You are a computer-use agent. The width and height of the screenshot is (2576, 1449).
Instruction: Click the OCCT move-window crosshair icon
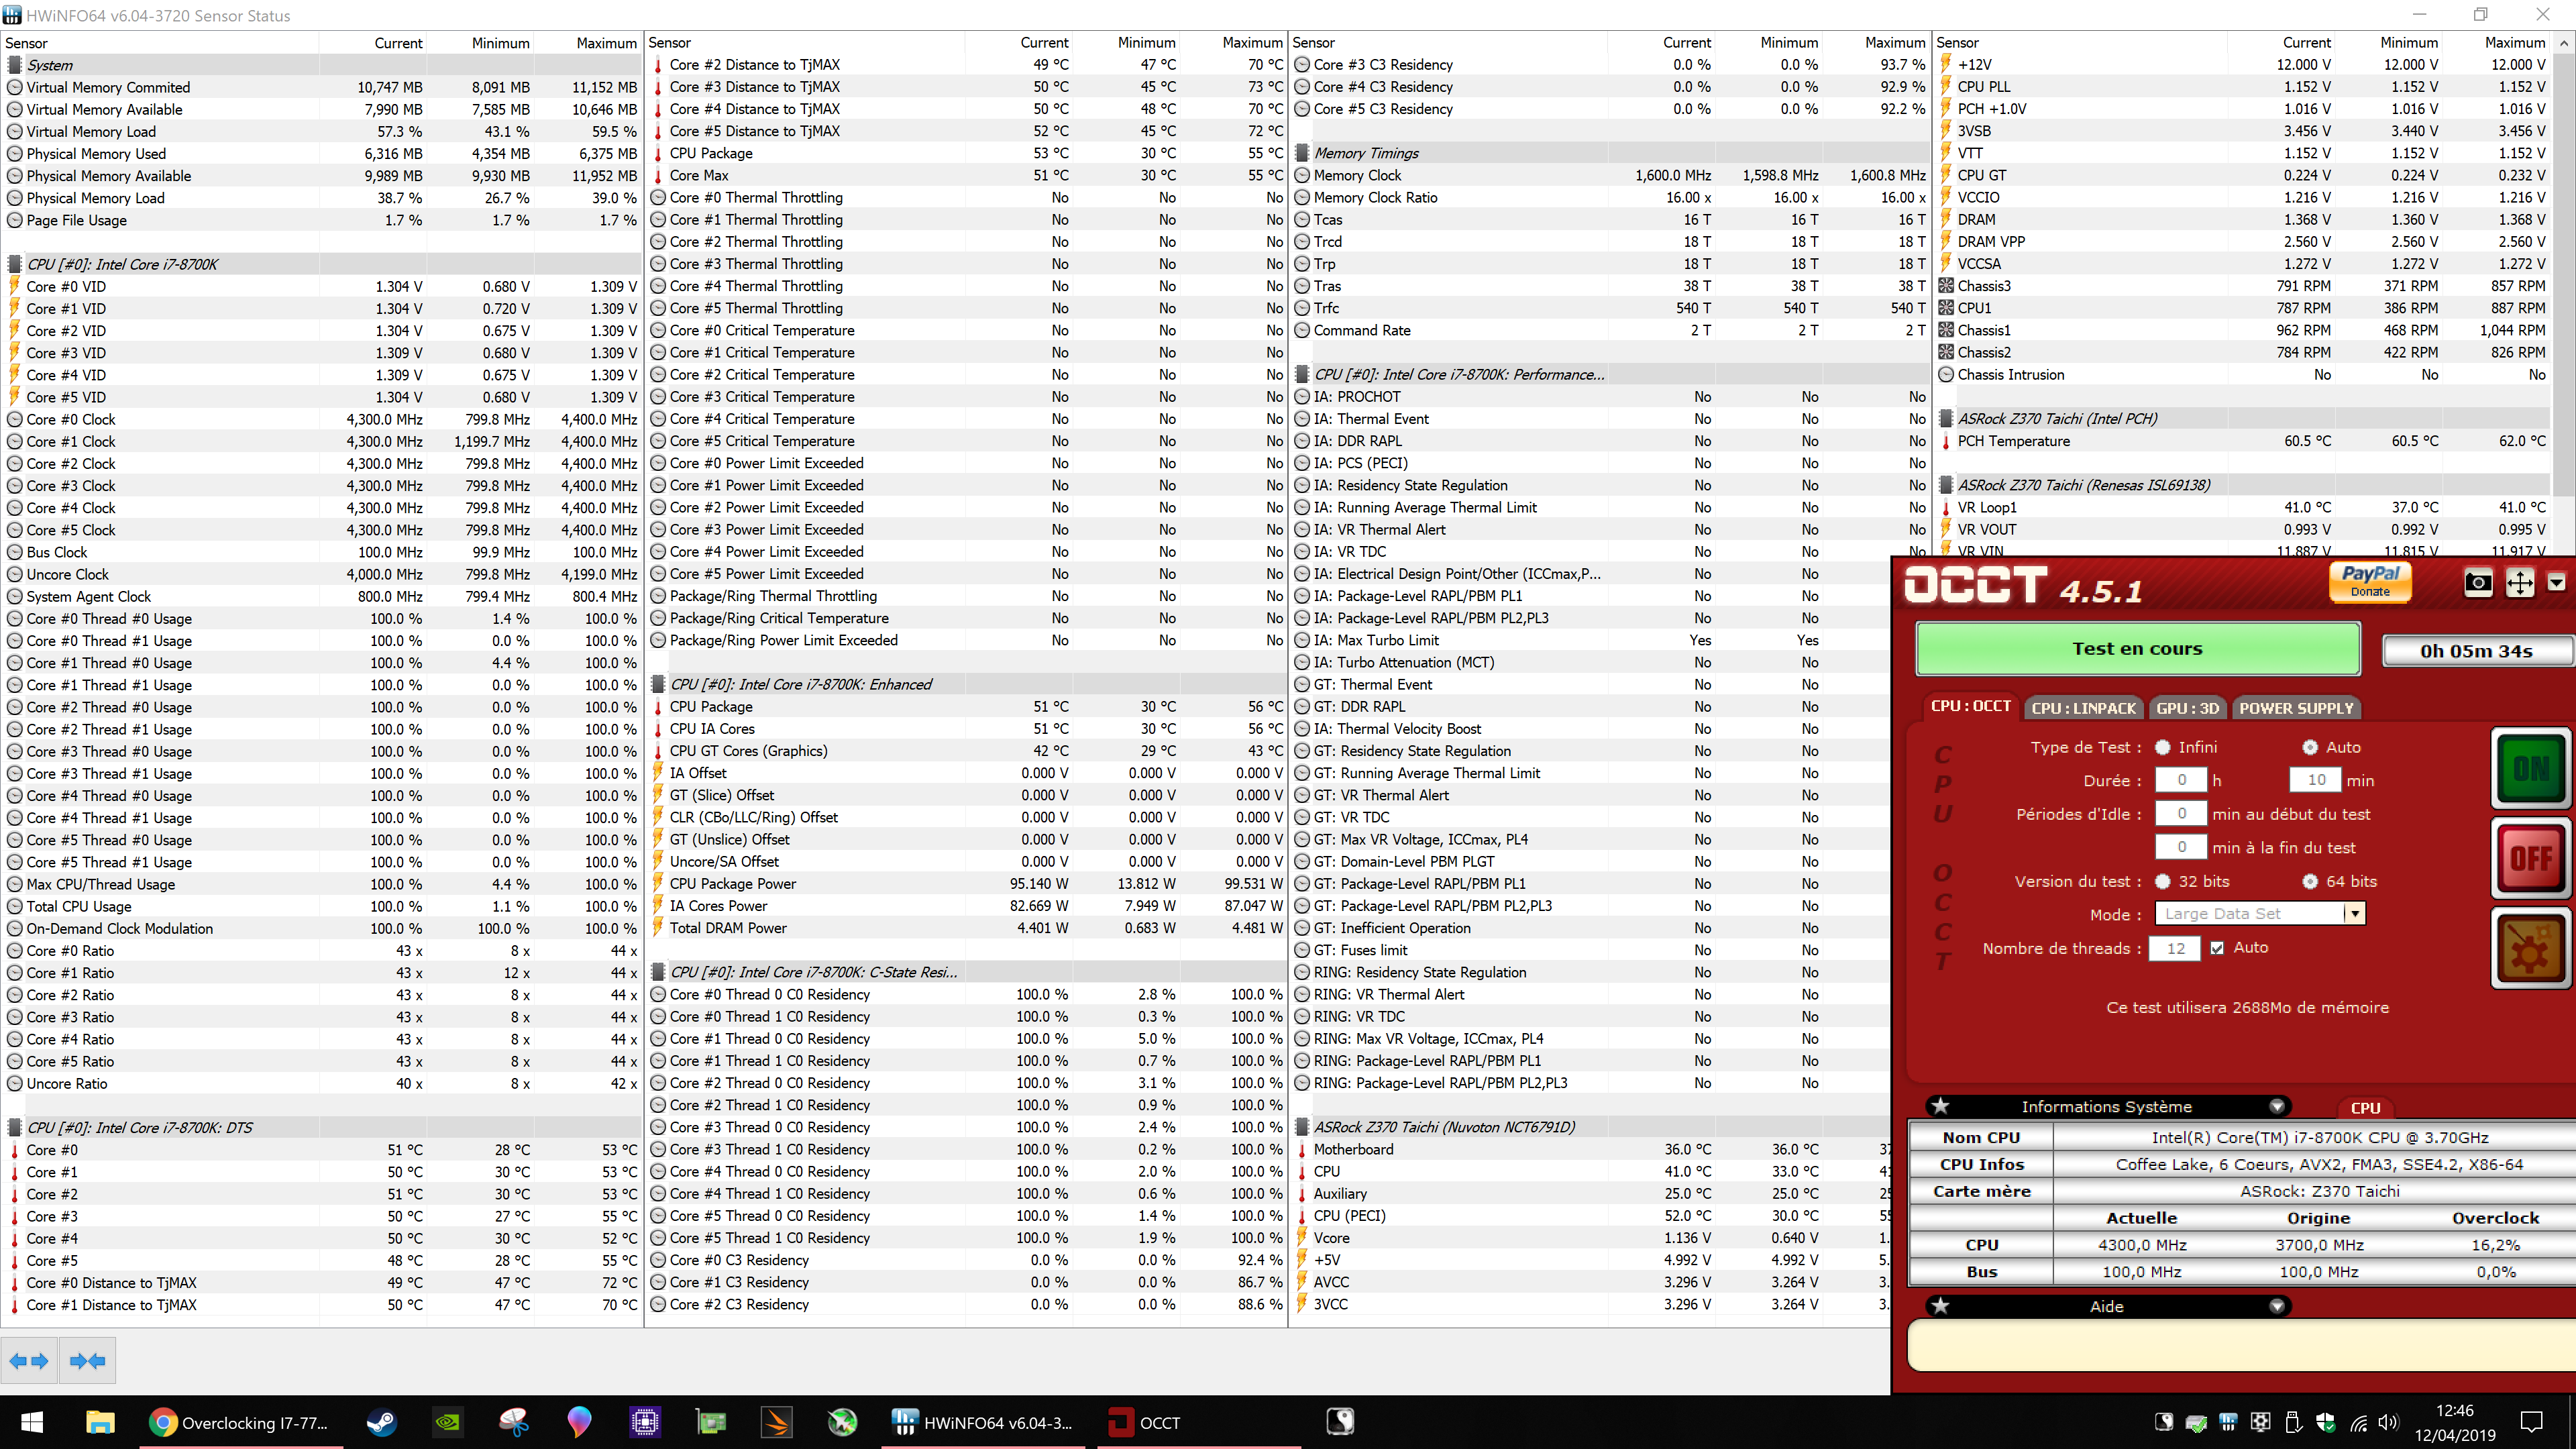click(x=2519, y=583)
